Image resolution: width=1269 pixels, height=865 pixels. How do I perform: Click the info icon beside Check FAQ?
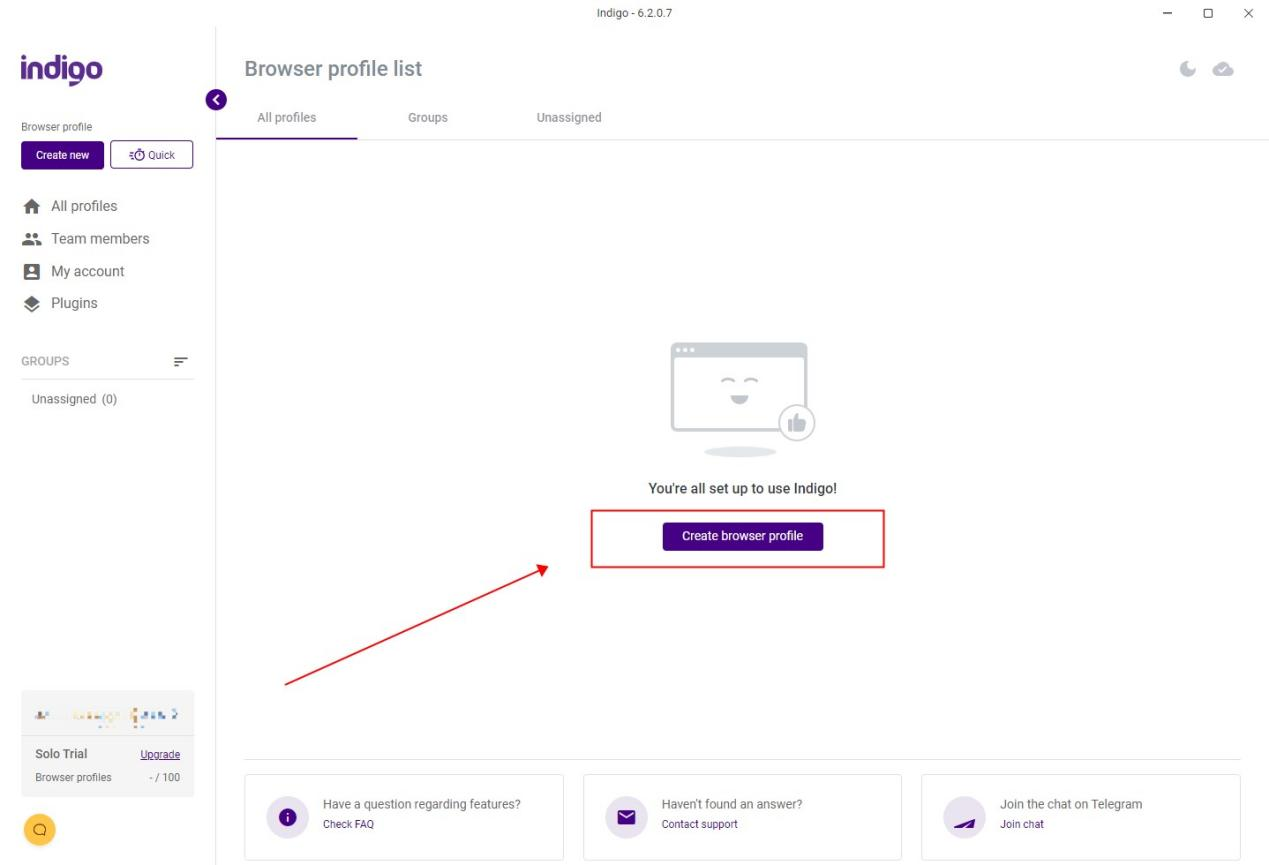point(288,817)
